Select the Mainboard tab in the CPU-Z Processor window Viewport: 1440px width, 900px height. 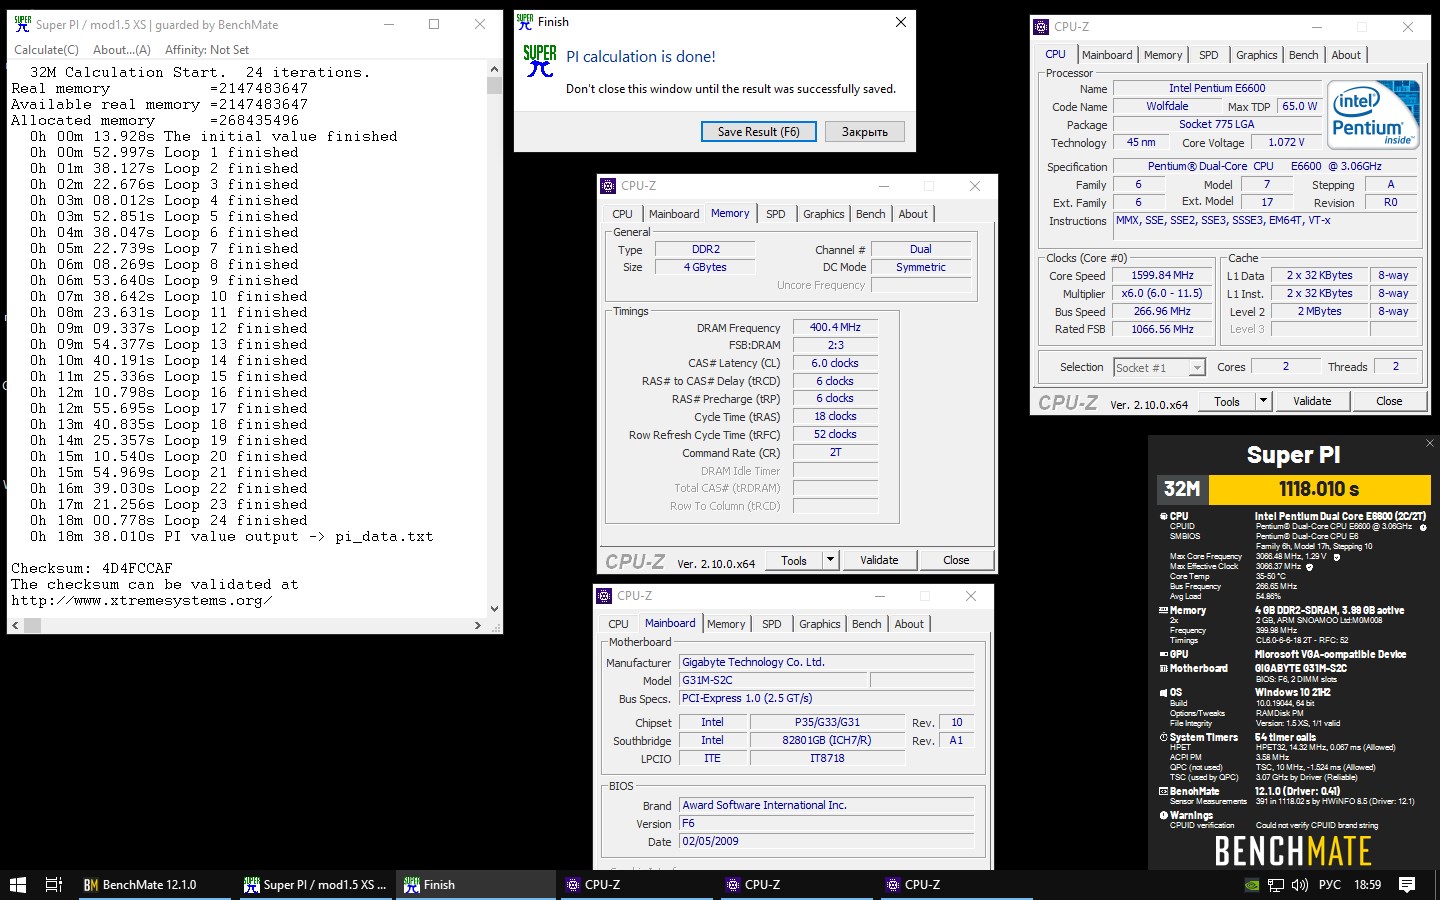click(1107, 55)
